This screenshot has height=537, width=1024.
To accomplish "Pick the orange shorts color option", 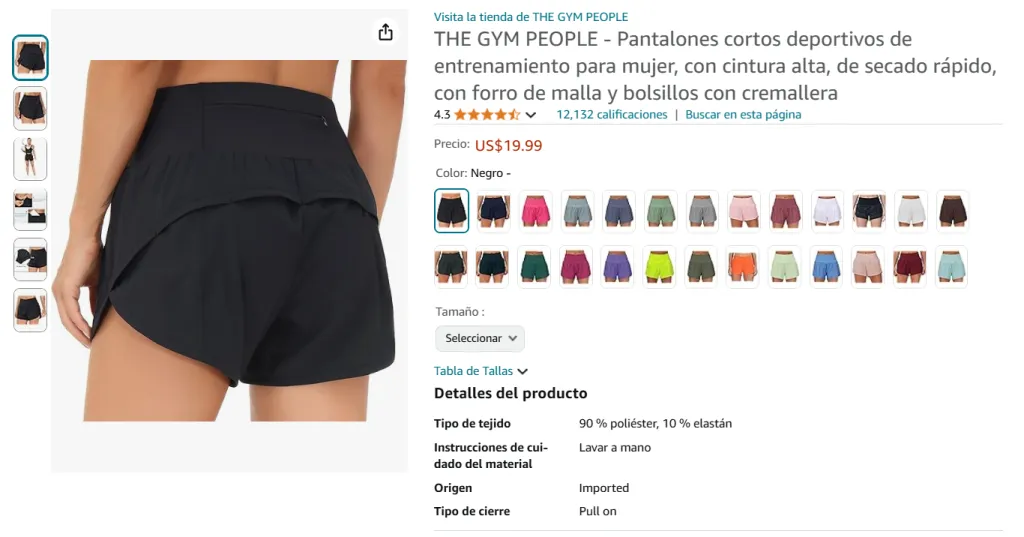I will point(743,267).
